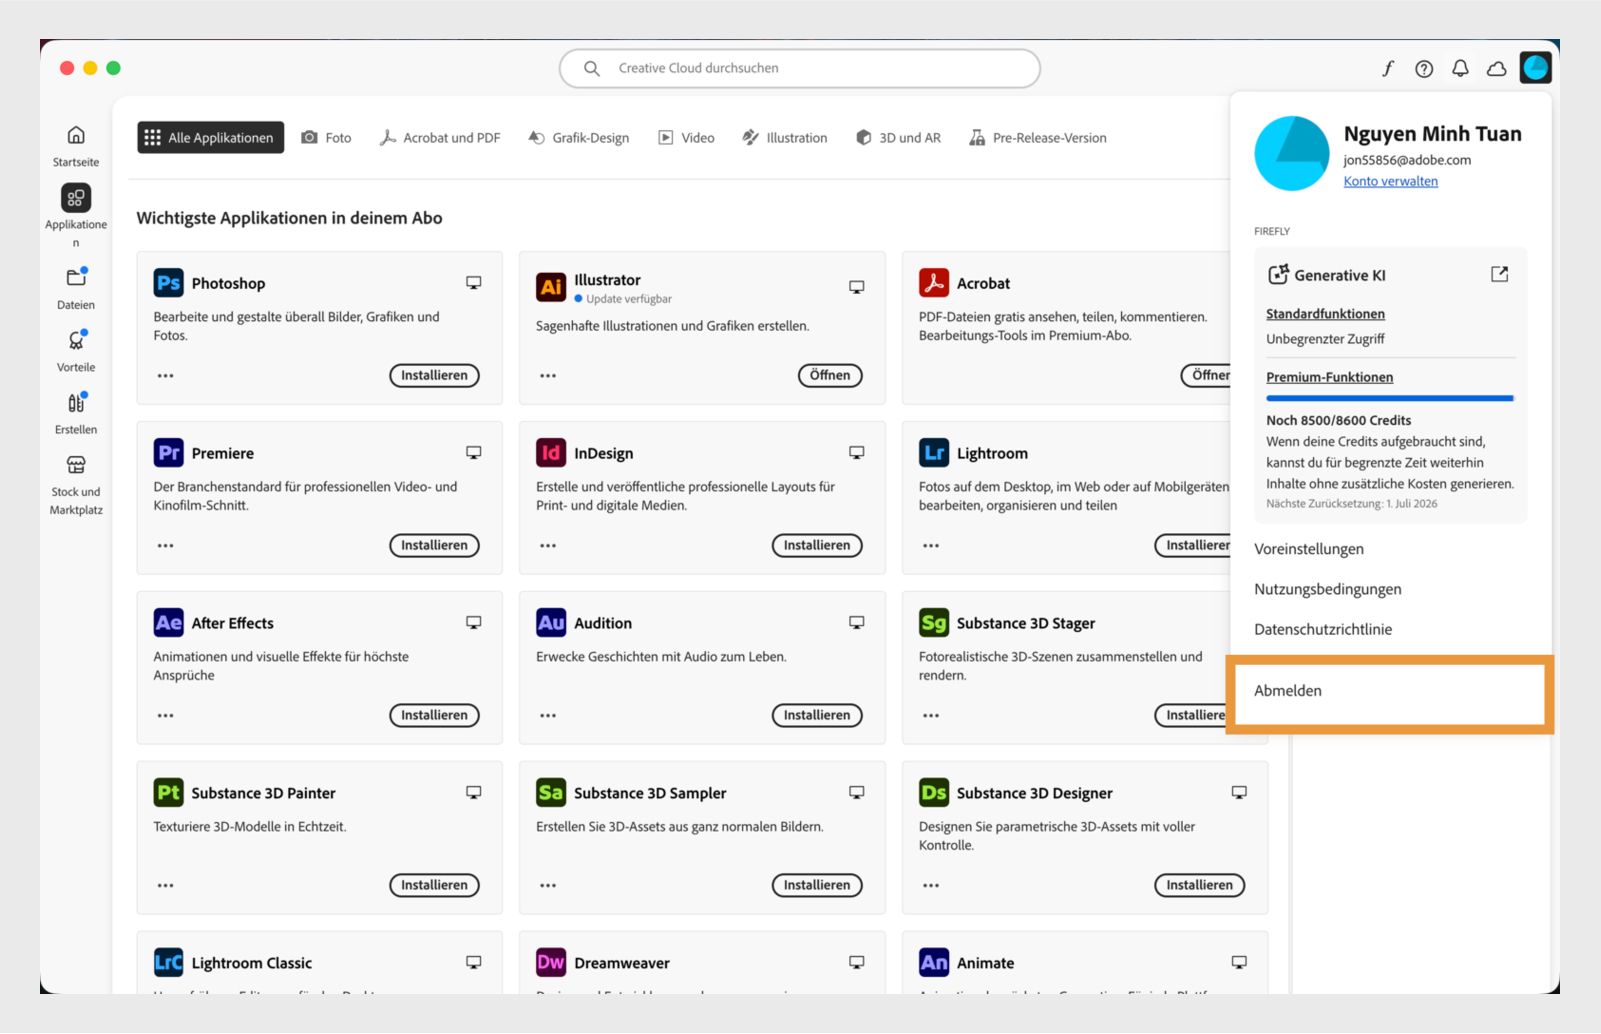Open the help question mark icon

click(1424, 68)
